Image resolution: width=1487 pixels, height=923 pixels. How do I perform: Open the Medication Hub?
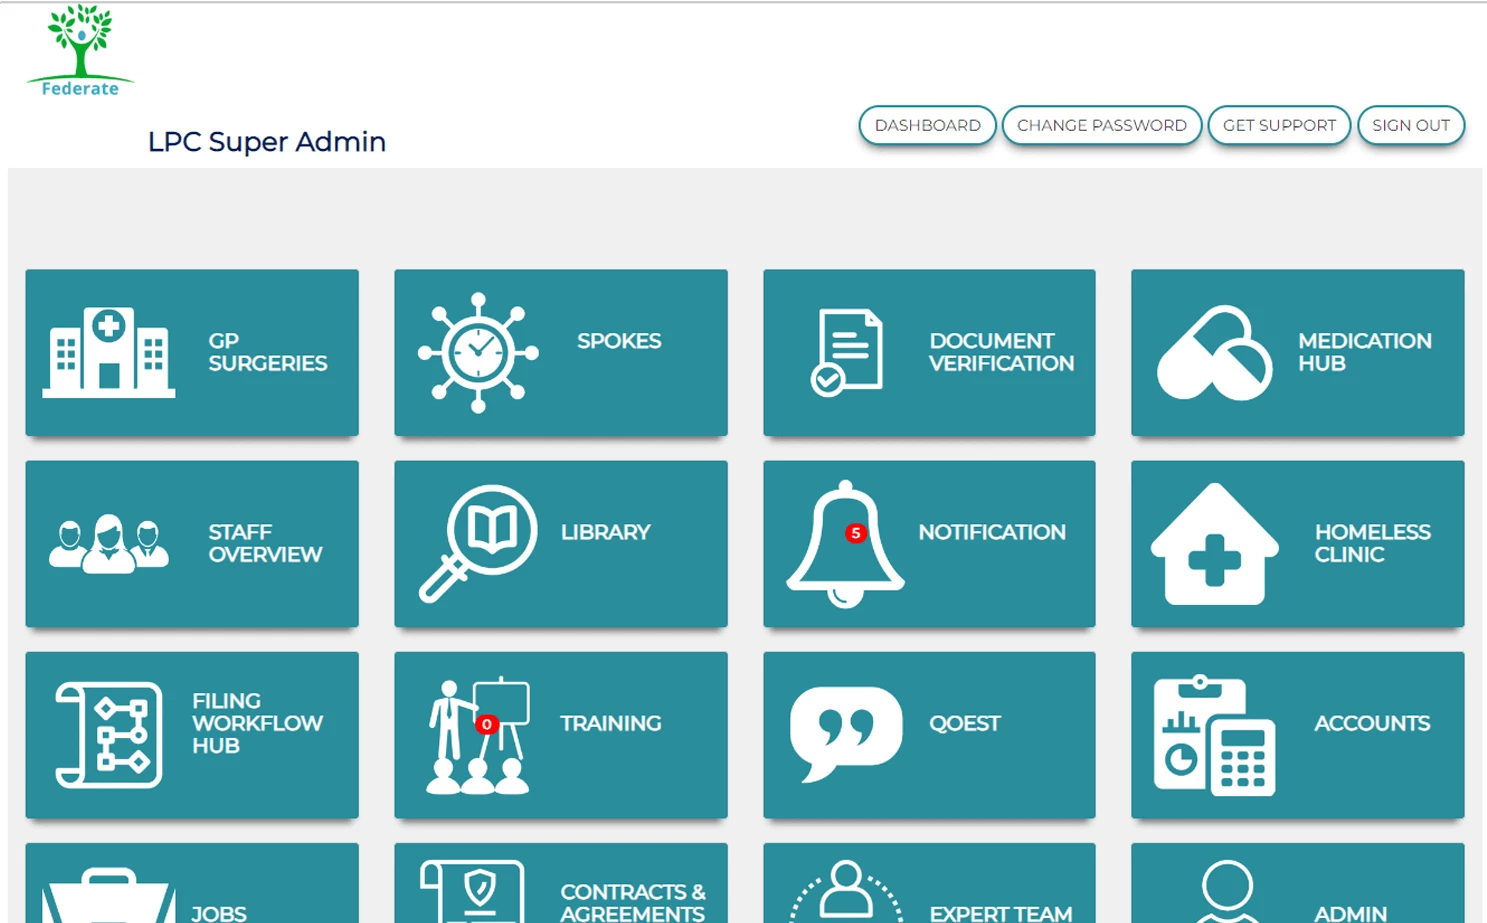1296,352
